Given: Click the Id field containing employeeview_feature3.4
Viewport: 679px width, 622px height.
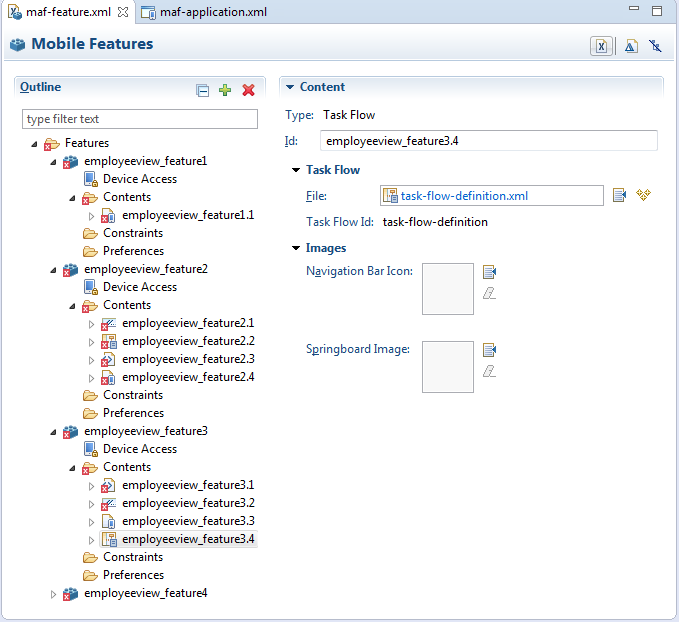Looking at the screenshot, I should [x=488, y=141].
